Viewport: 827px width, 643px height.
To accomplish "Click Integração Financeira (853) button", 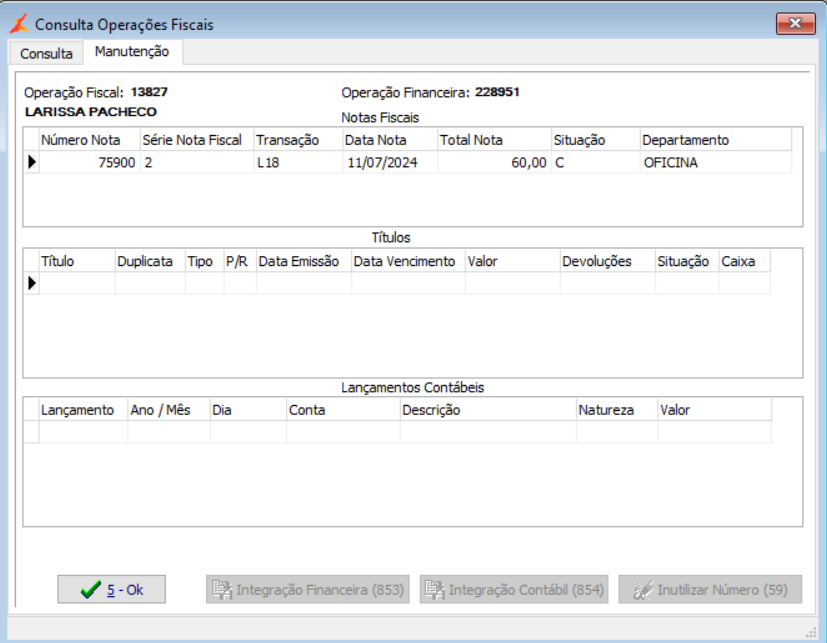I will [307, 589].
